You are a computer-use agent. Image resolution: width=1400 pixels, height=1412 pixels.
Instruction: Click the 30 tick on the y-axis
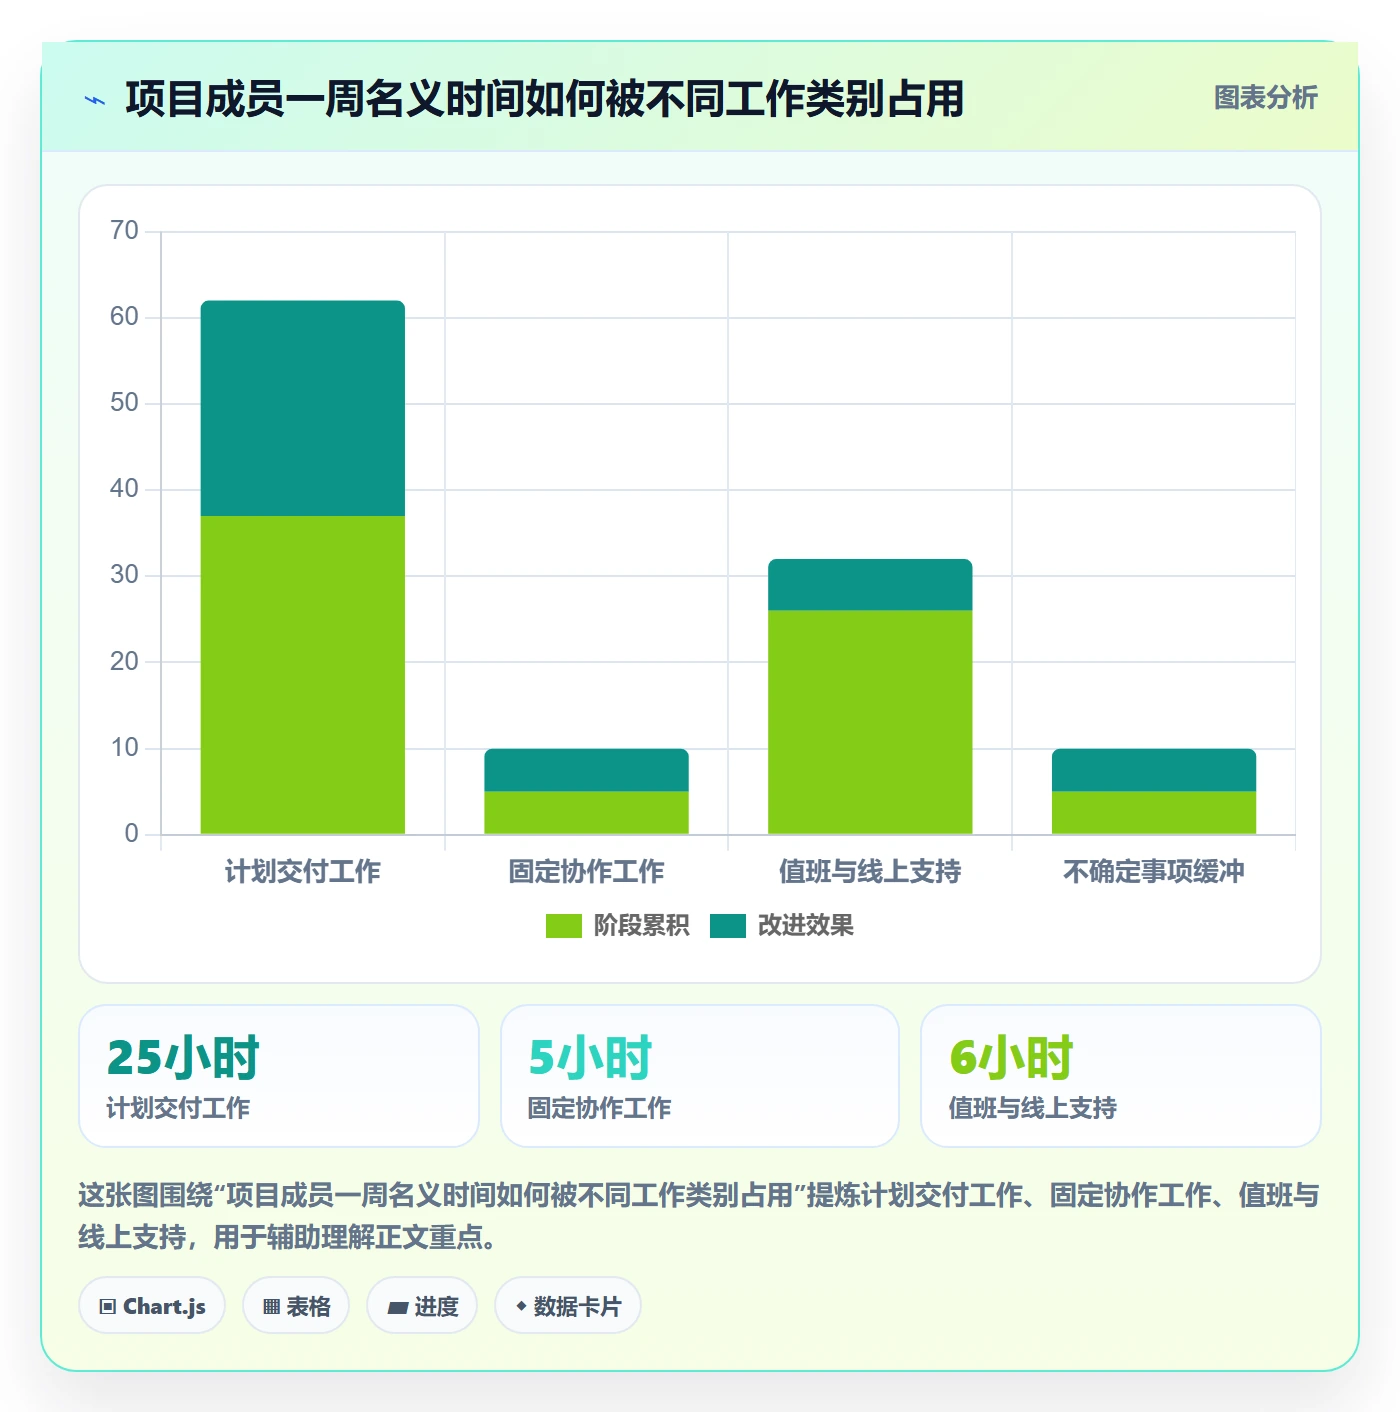[x=124, y=575]
